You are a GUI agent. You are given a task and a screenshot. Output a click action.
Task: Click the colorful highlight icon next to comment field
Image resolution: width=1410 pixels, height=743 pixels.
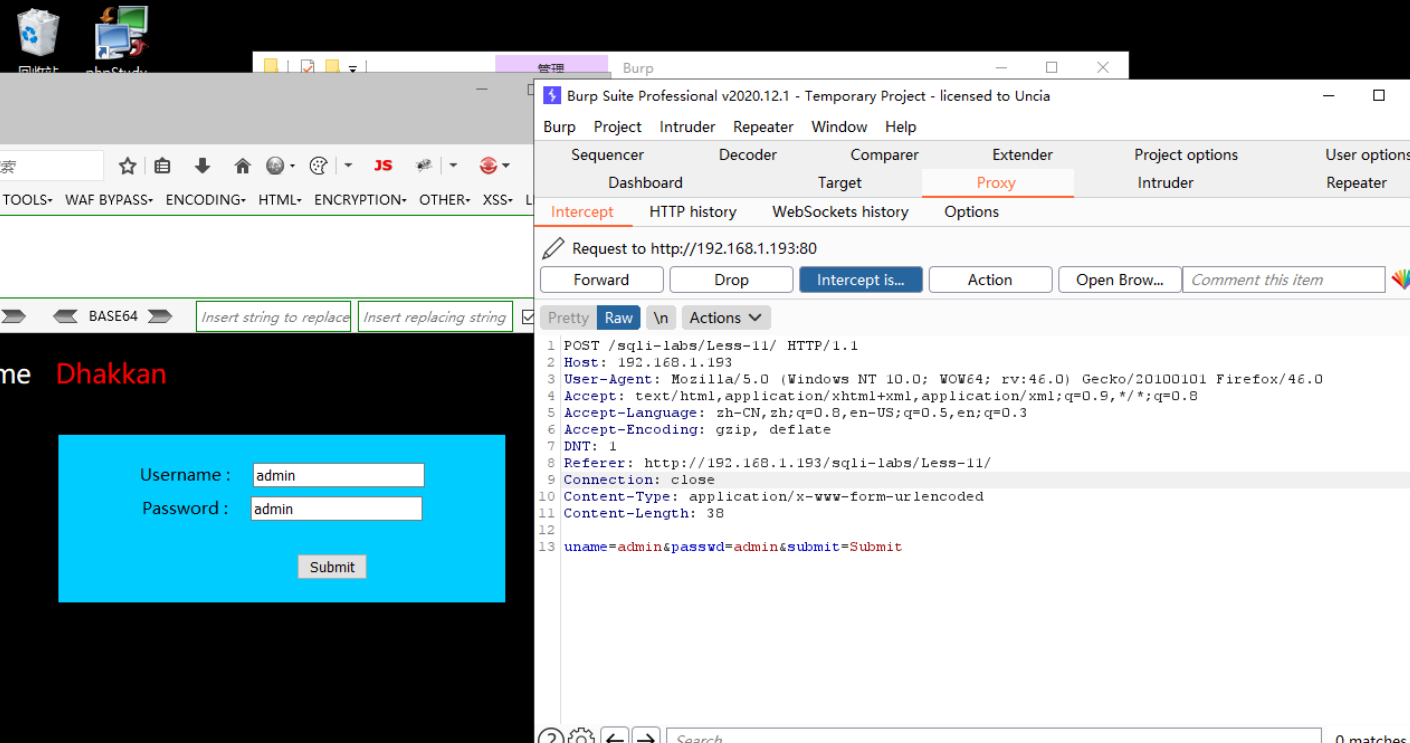[1400, 280]
